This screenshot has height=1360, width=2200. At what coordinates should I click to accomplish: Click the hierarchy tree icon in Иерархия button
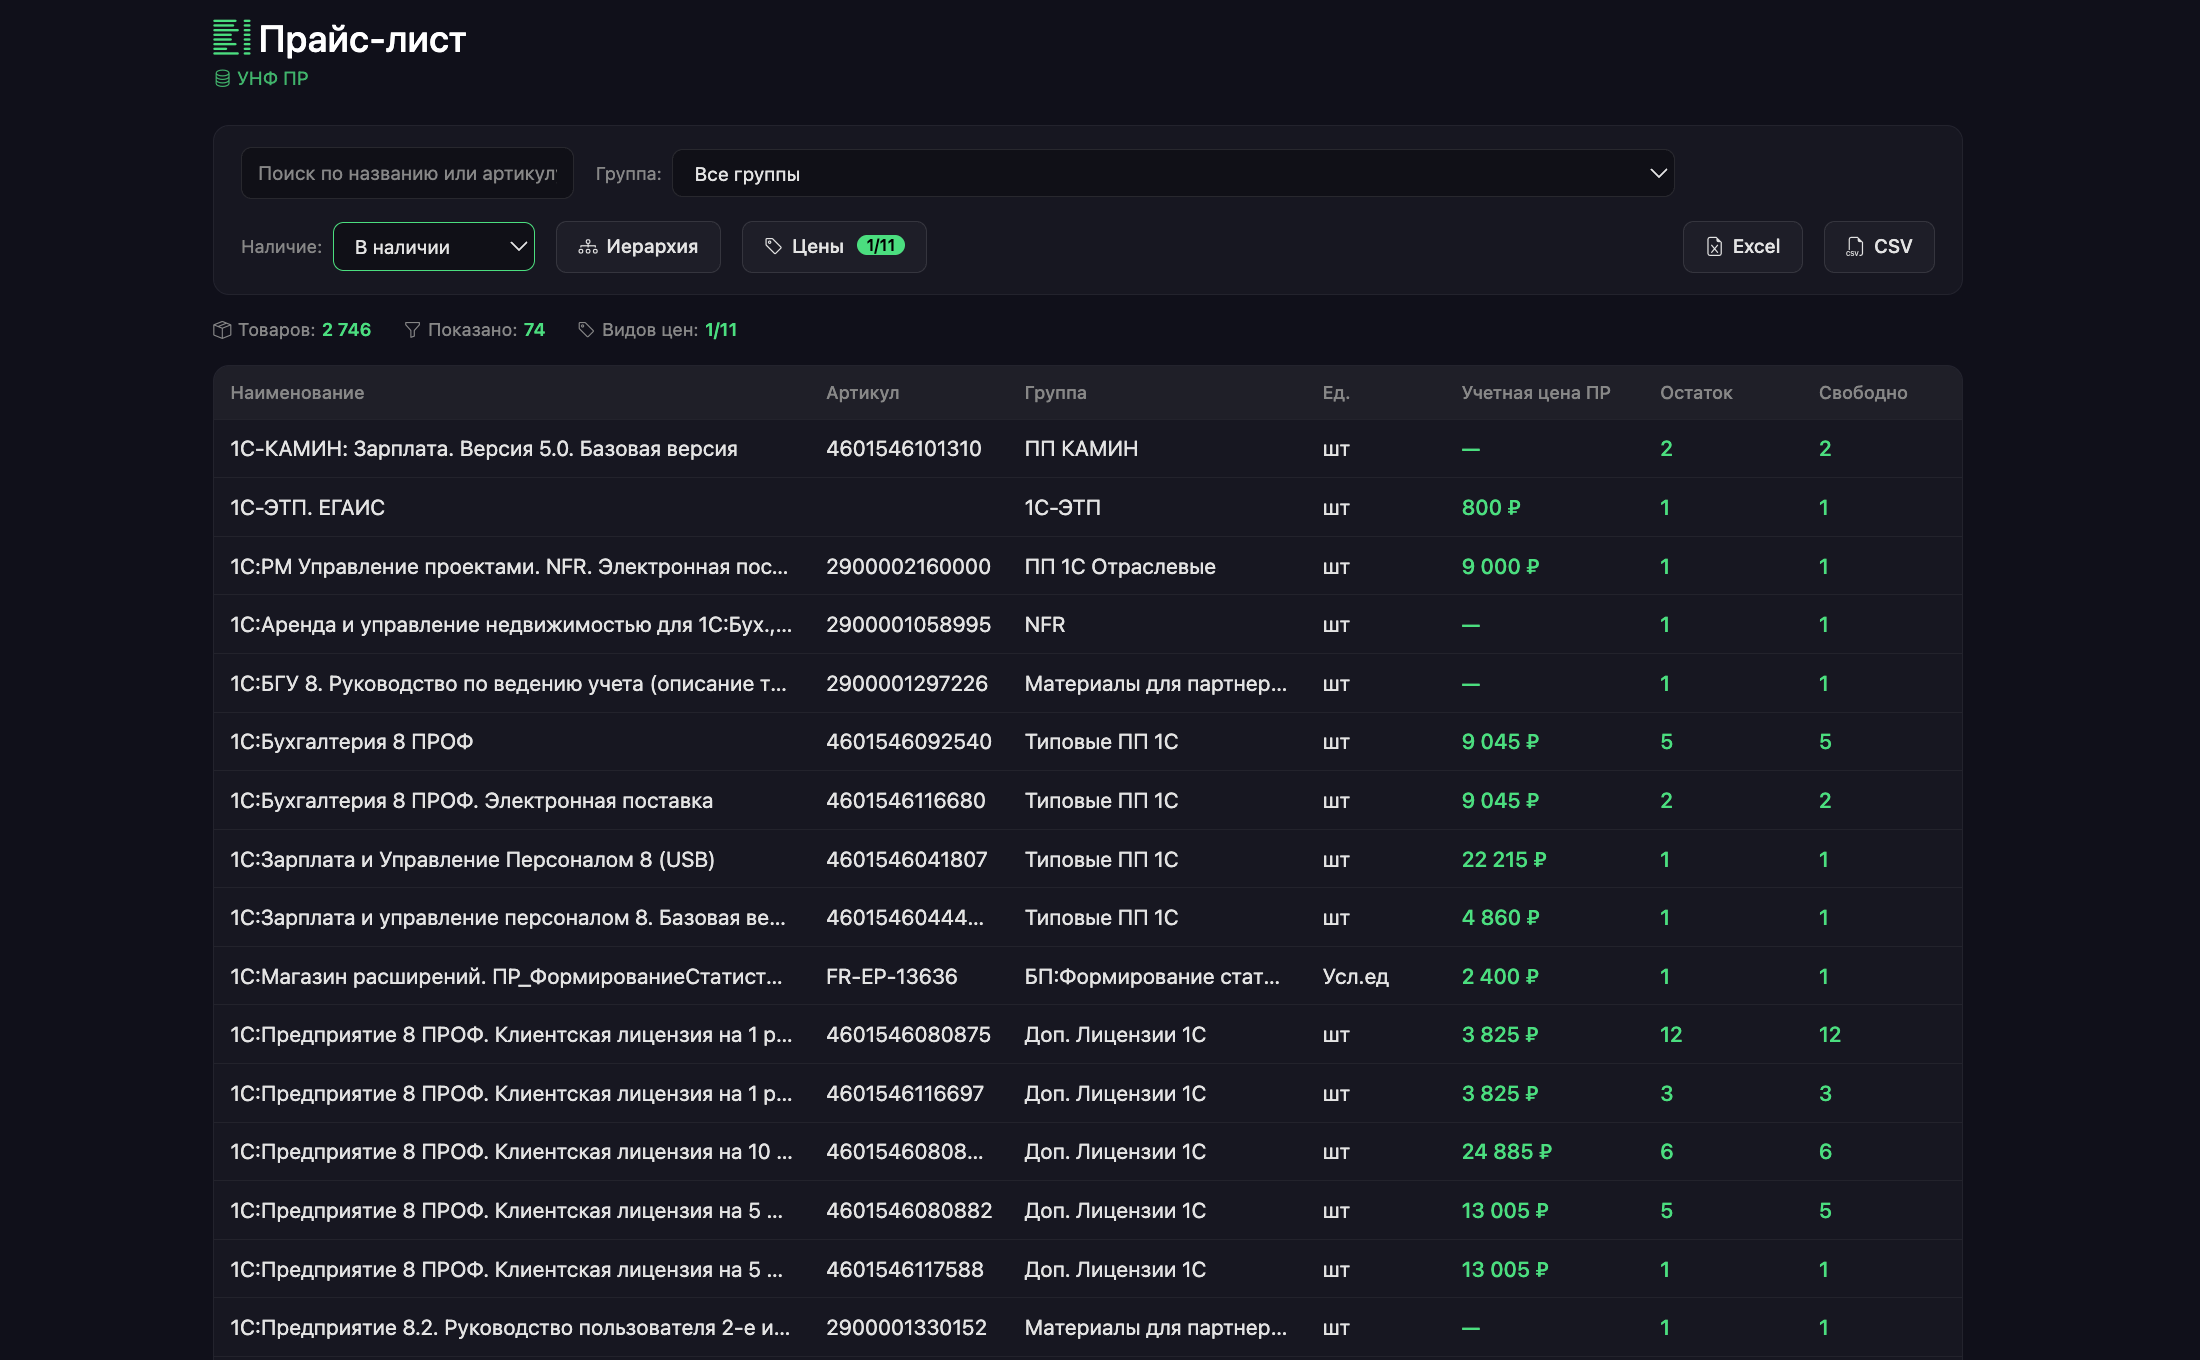588,247
